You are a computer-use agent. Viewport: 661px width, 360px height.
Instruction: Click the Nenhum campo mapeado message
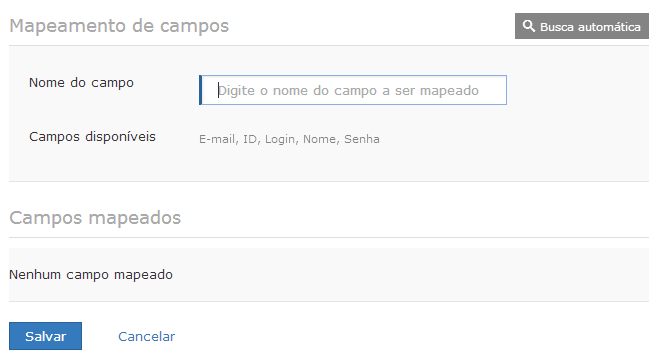(91, 275)
